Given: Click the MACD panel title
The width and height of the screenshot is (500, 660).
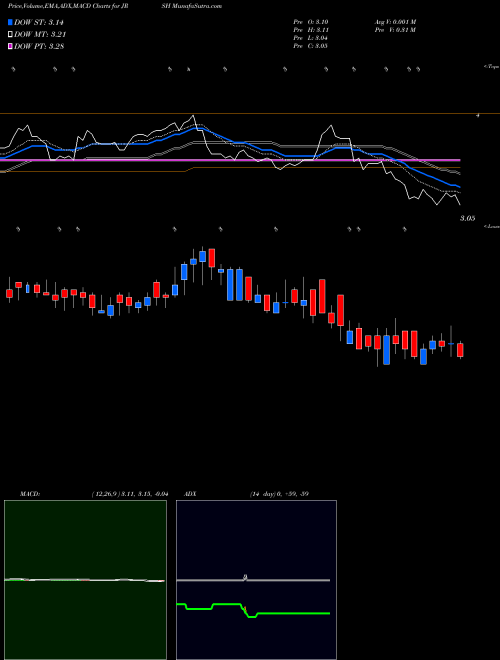Looking at the screenshot, I should click(x=30, y=494).
